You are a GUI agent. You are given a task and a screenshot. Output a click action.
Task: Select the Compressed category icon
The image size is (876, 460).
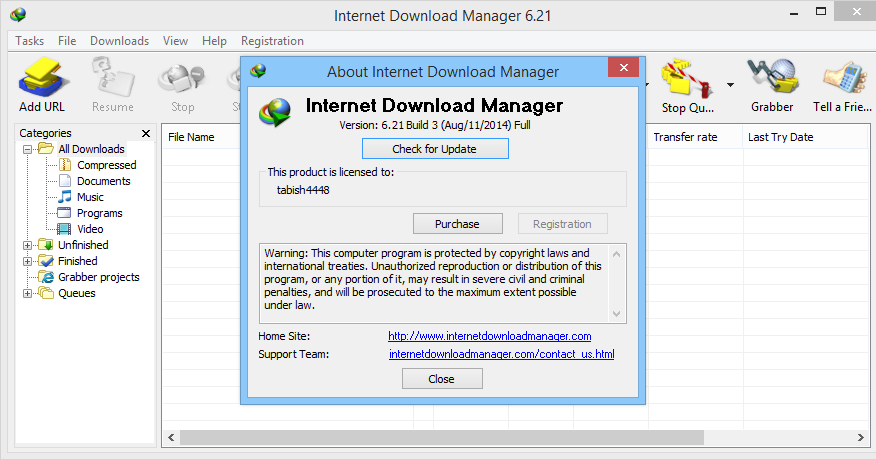coord(65,165)
